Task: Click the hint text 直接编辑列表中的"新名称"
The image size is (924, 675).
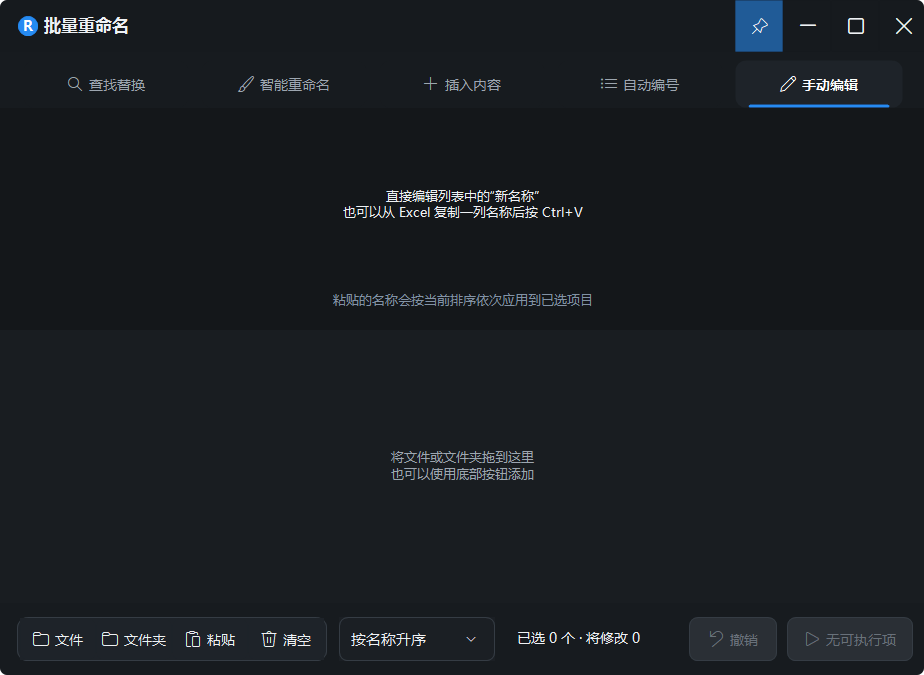Action: click(462, 196)
